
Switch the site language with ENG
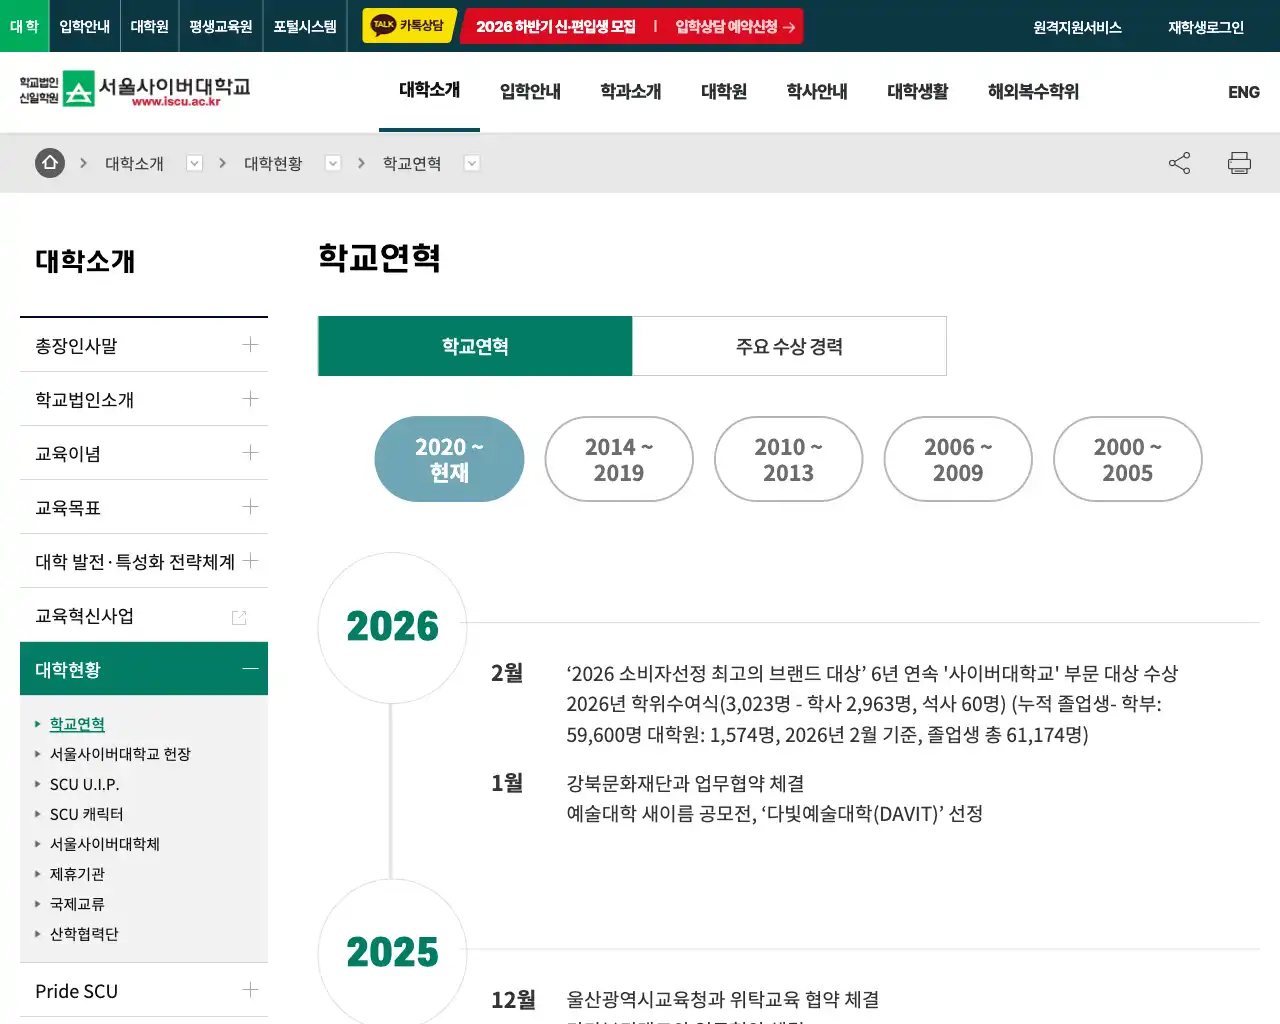tap(1243, 92)
